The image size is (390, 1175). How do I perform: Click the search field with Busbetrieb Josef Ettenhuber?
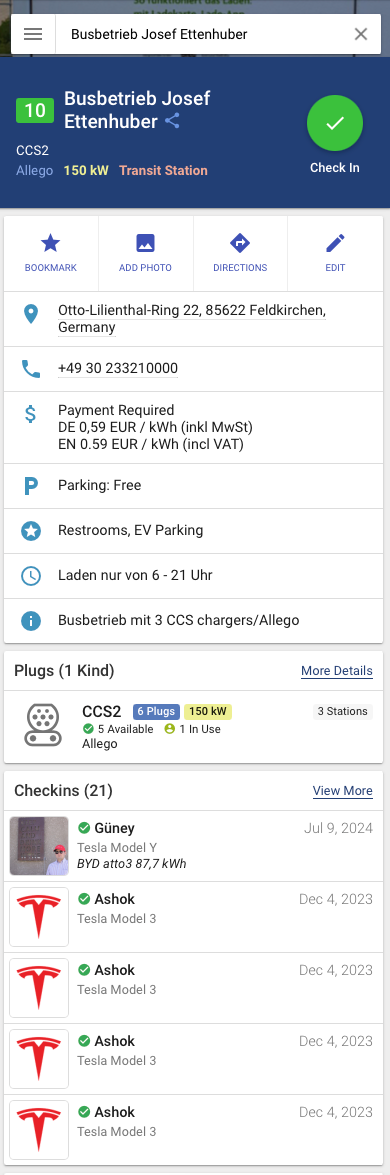202,34
